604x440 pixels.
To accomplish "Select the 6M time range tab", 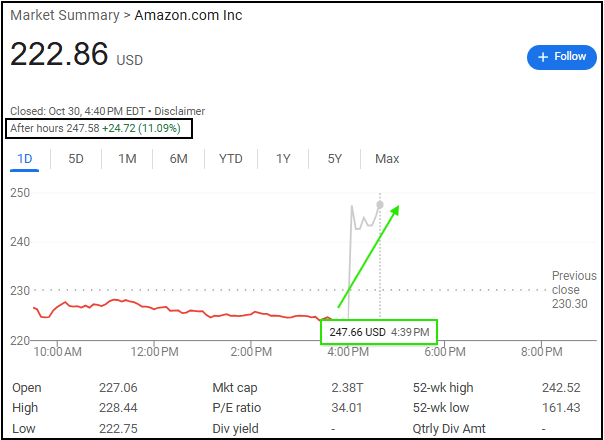I will click(178, 158).
